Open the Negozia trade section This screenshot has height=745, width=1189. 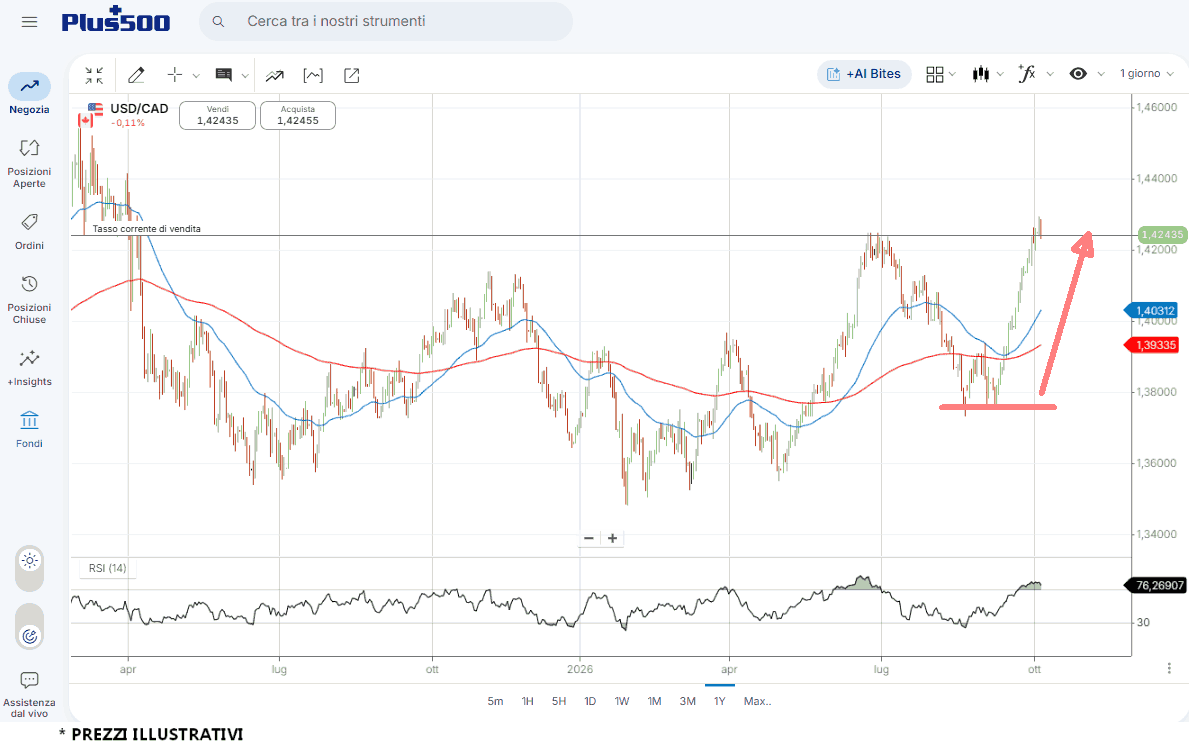30,94
